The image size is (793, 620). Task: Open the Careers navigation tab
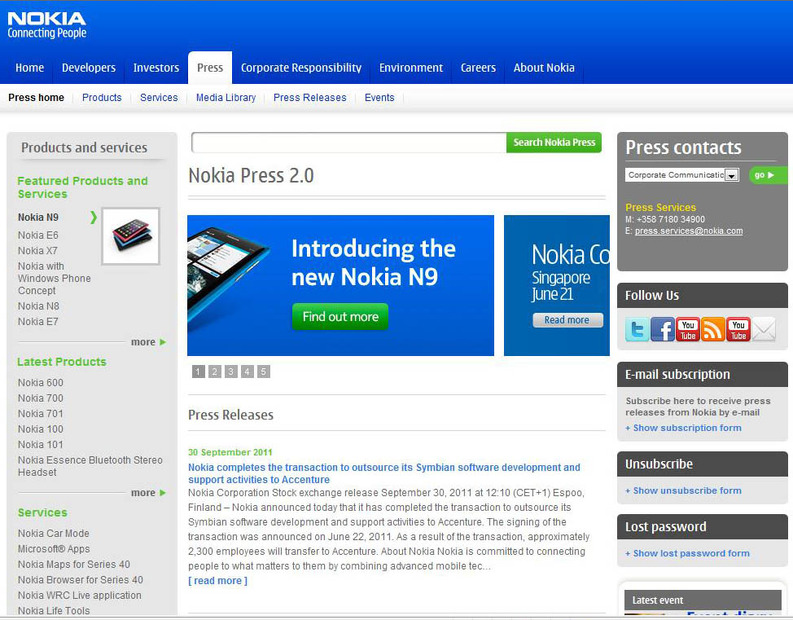[478, 68]
